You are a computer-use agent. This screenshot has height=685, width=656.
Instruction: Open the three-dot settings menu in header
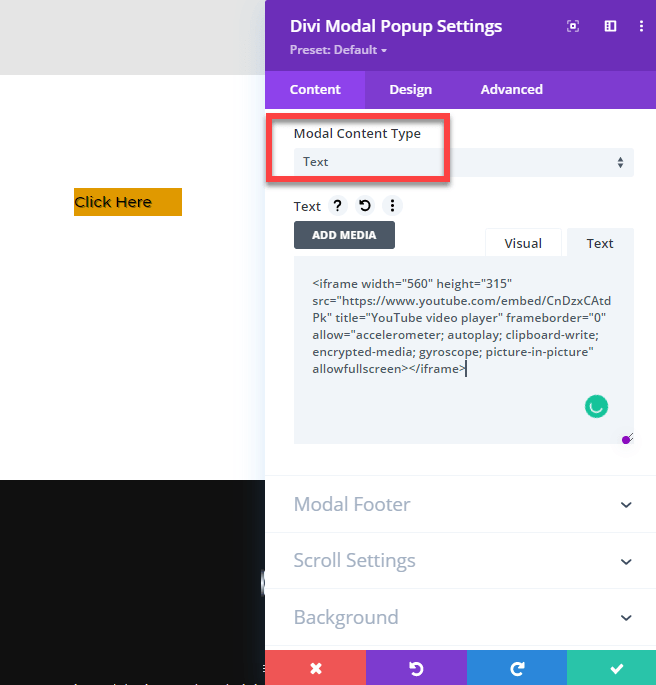[641, 26]
